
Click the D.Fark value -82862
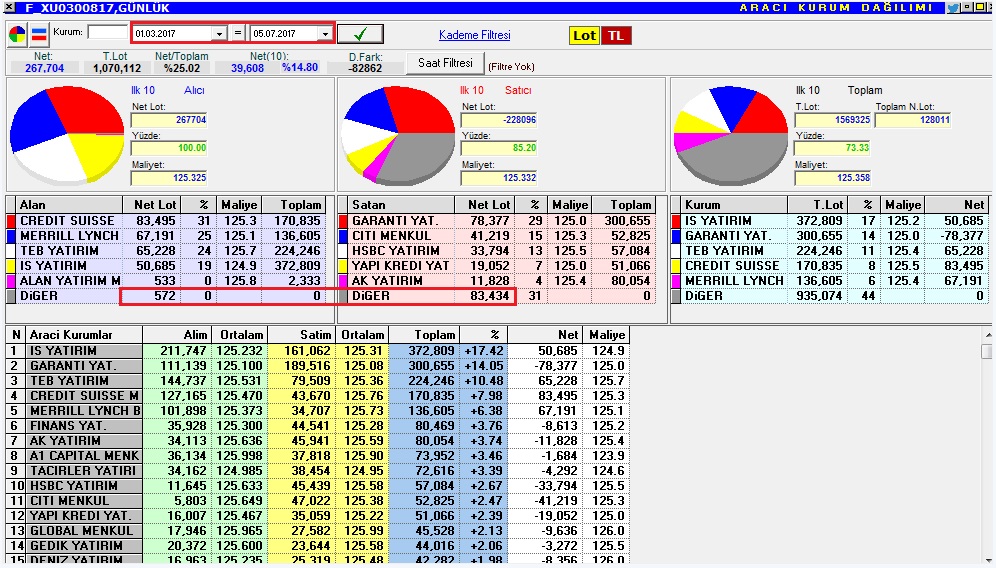365,68
